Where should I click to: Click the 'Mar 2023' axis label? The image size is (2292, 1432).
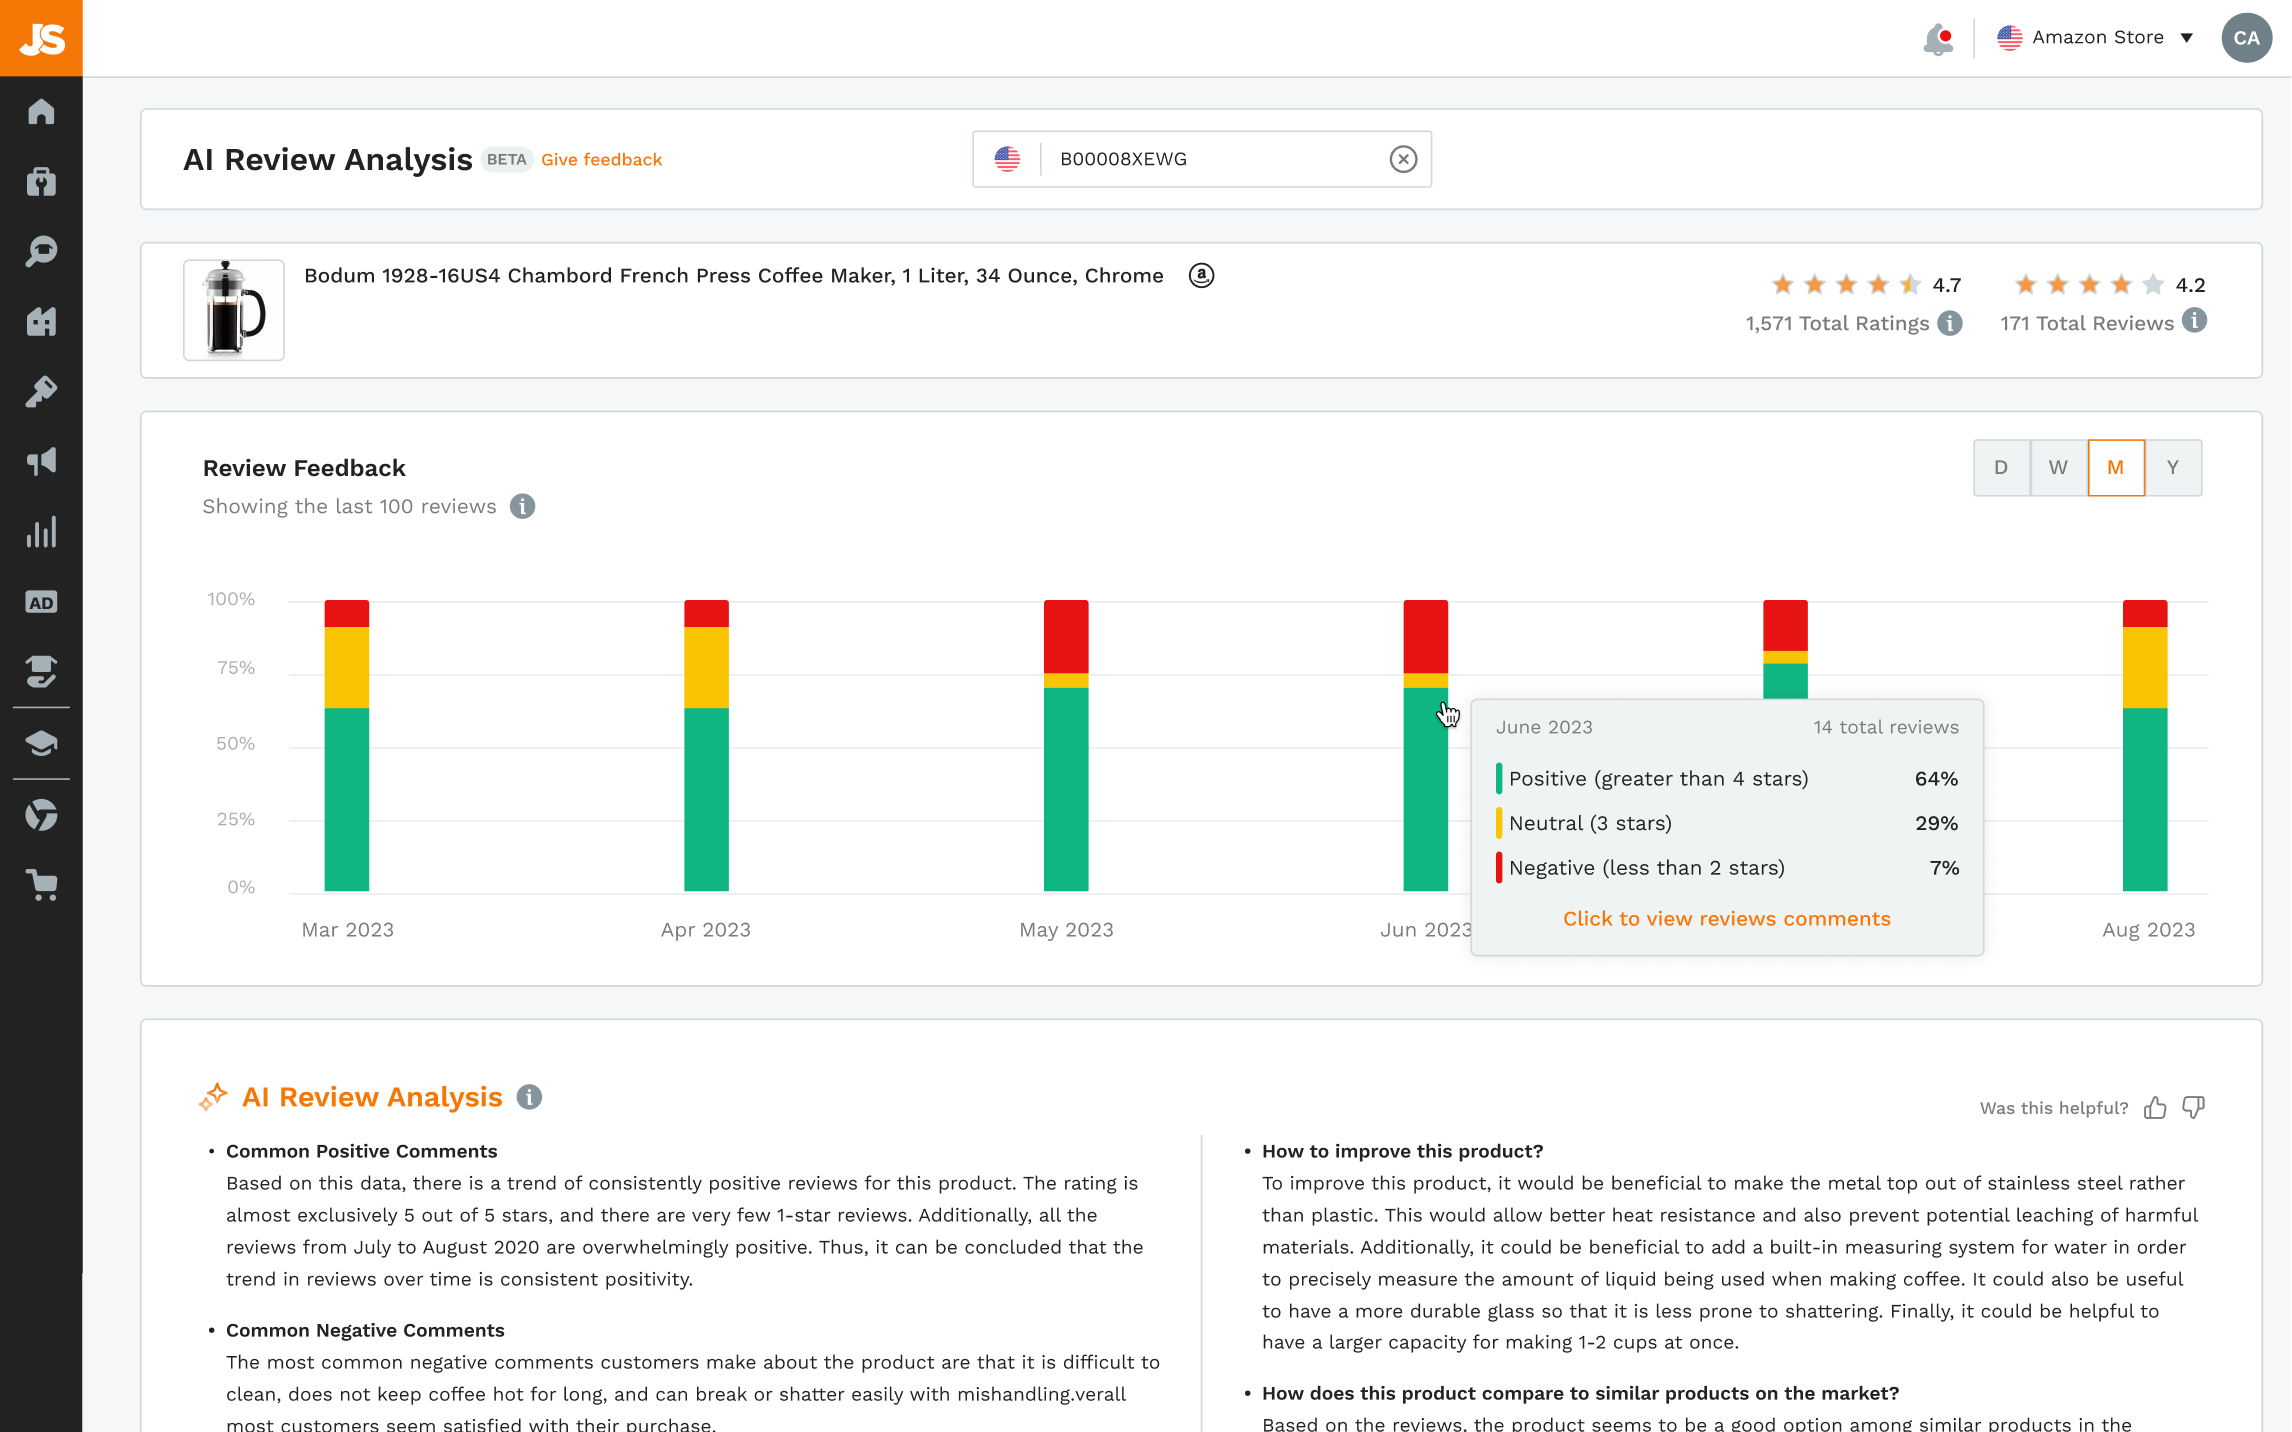pos(347,929)
